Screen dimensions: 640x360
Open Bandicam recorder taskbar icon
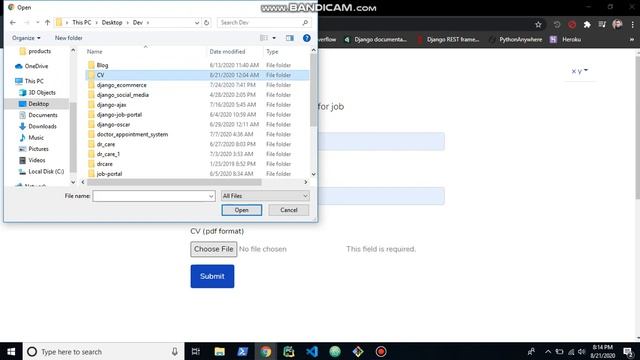click(x=381, y=351)
